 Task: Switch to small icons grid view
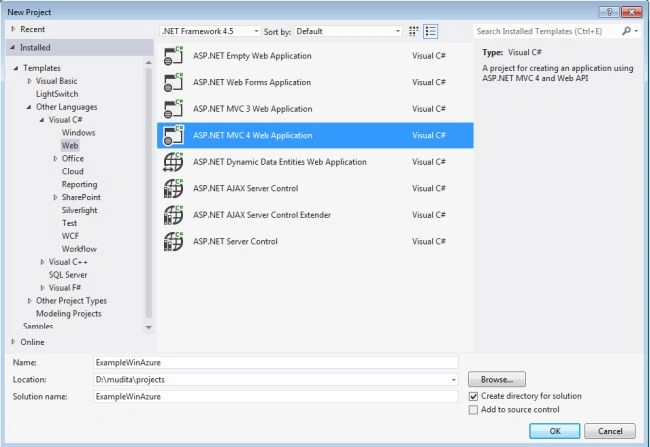[414, 32]
